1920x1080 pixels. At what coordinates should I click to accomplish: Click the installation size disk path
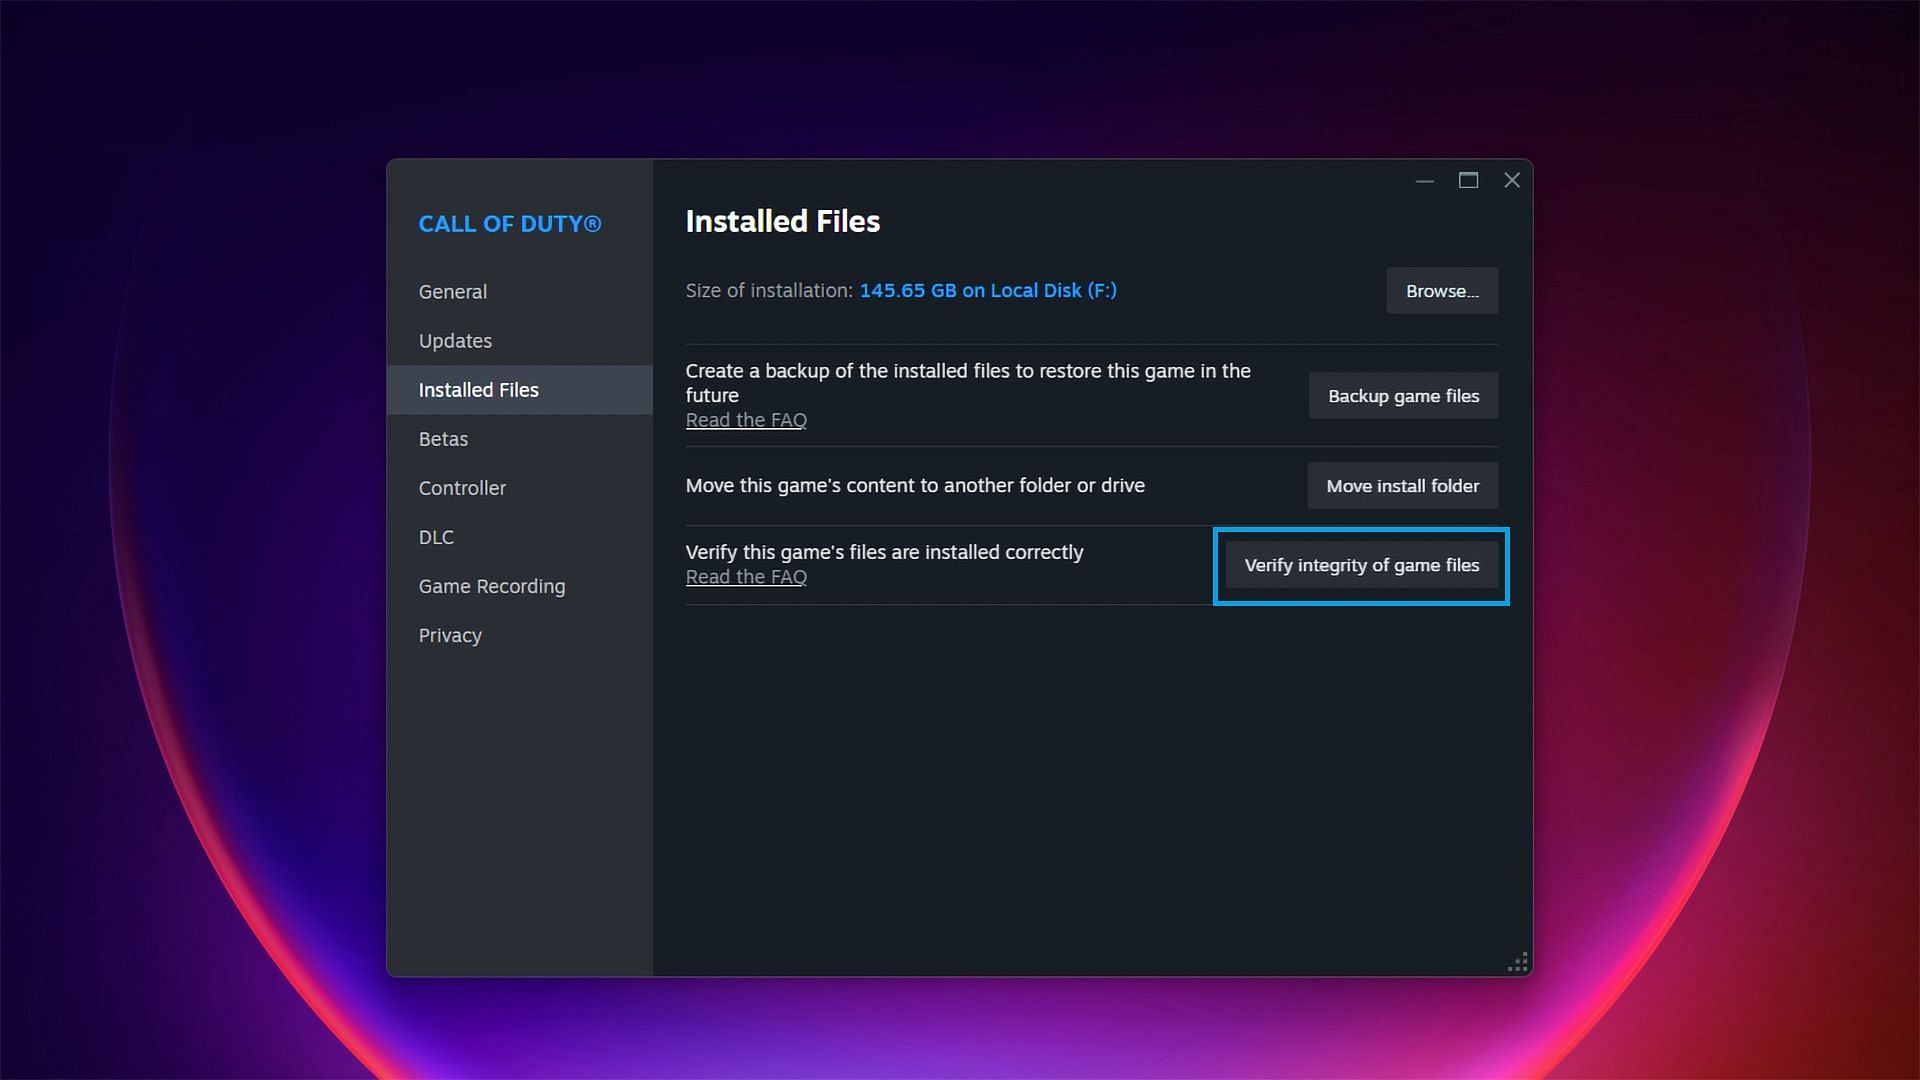(x=988, y=290)
